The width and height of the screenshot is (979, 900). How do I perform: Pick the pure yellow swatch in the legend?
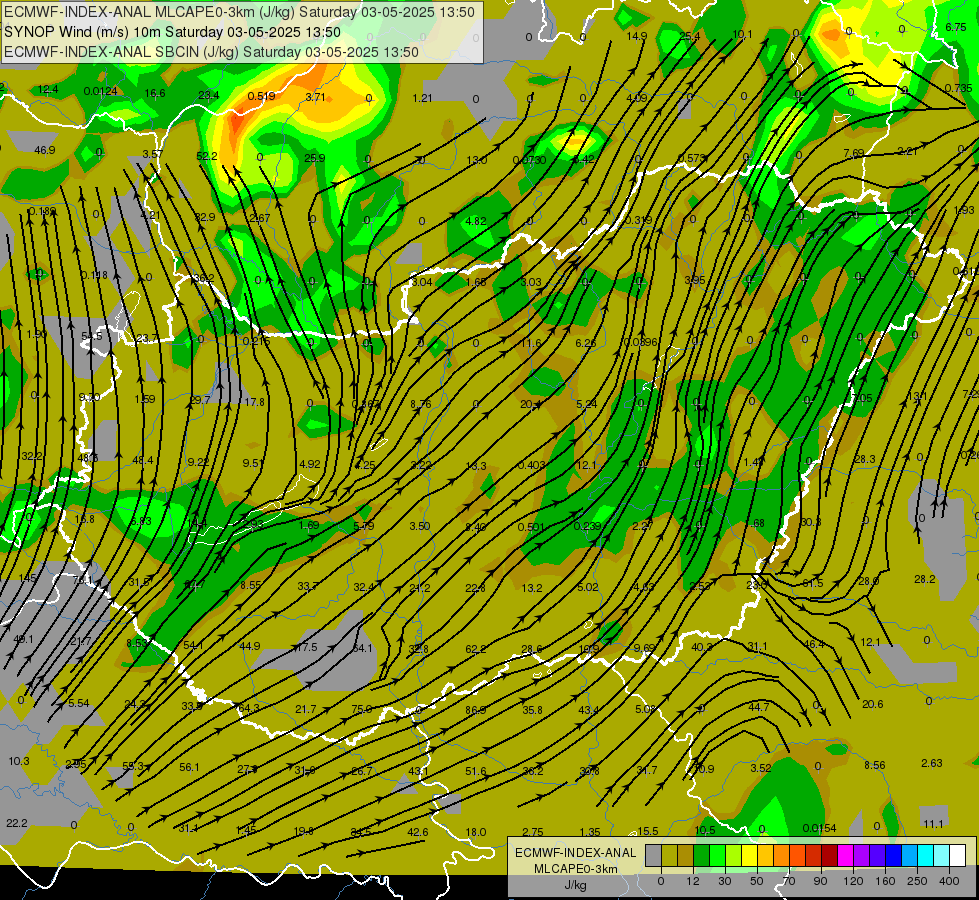(749, 855)
